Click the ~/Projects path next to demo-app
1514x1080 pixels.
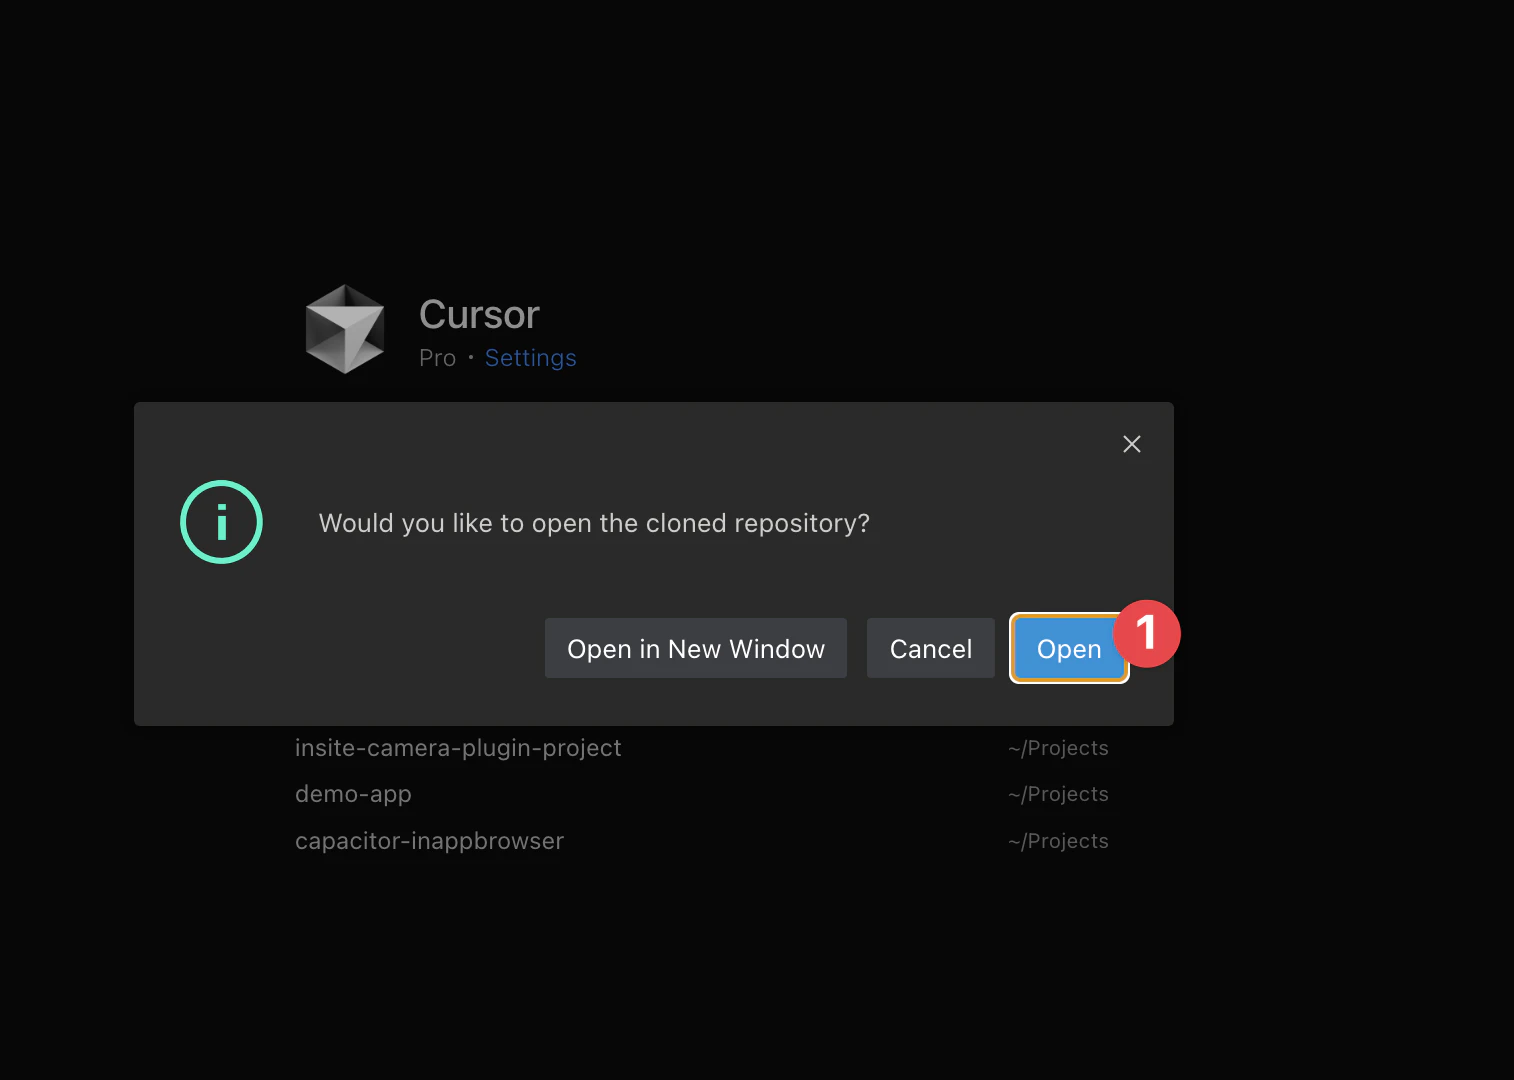pos(1058,793)
